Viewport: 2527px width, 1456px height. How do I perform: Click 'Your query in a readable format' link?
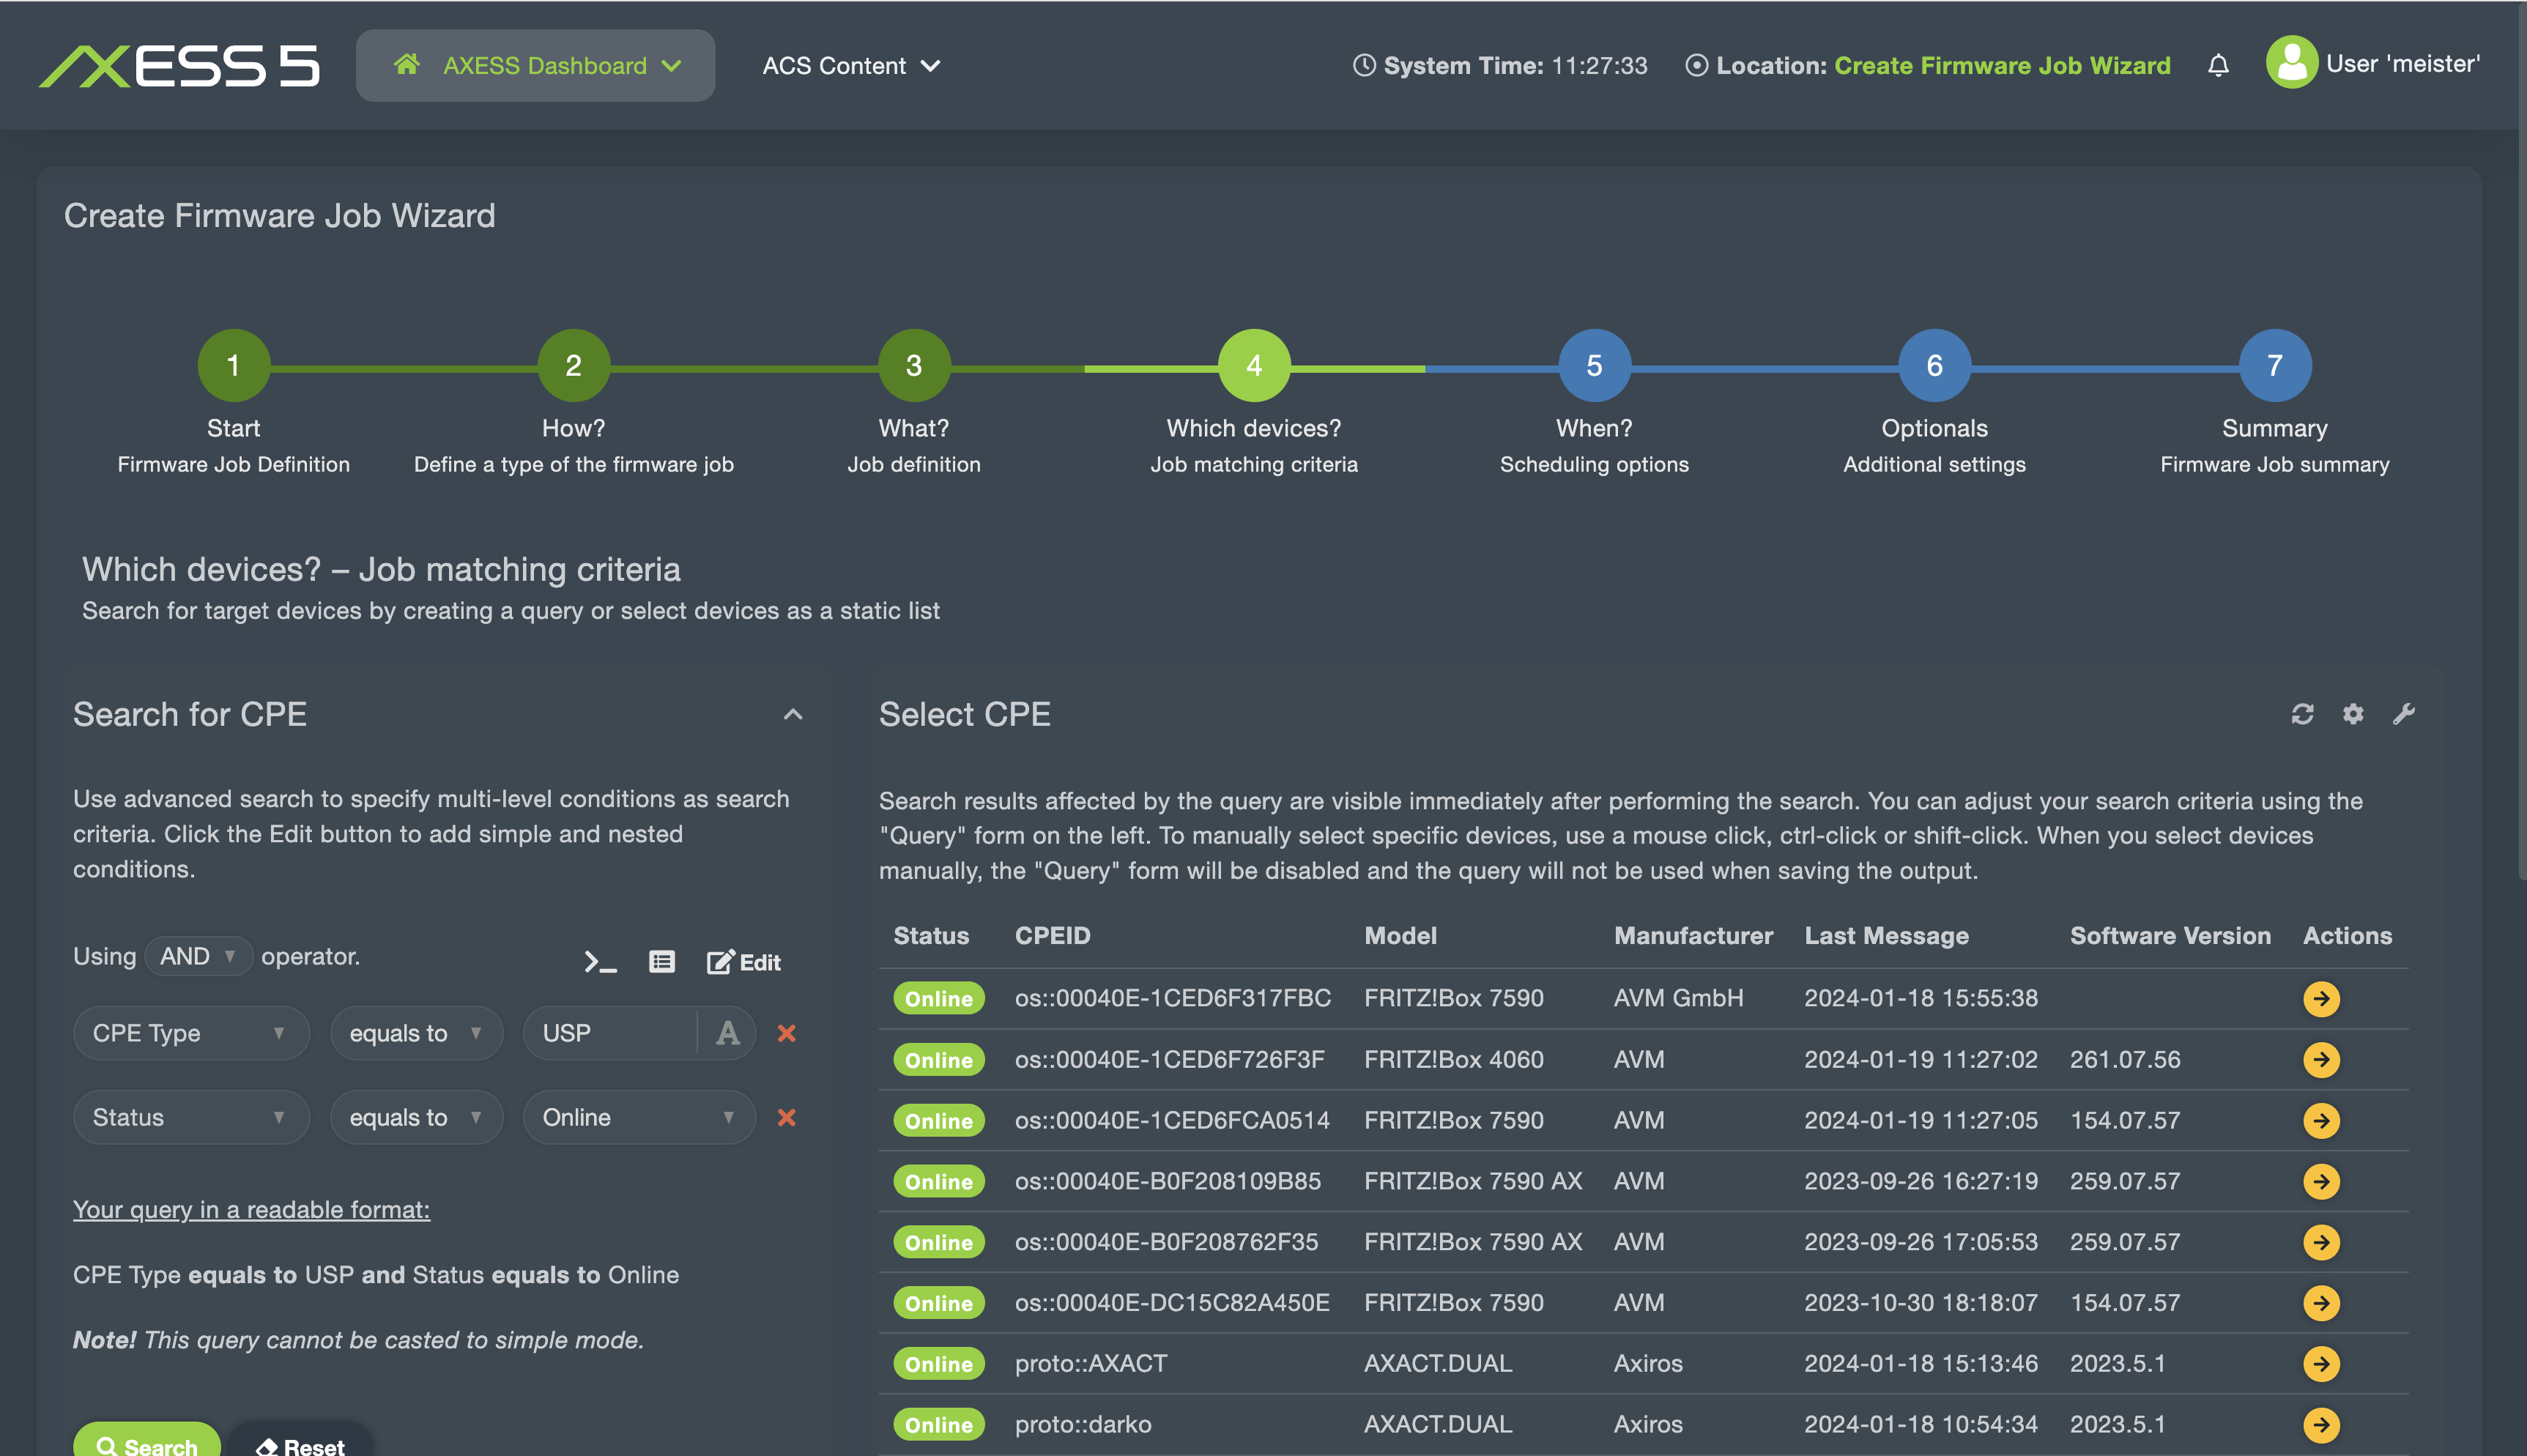click(251, 1209)
